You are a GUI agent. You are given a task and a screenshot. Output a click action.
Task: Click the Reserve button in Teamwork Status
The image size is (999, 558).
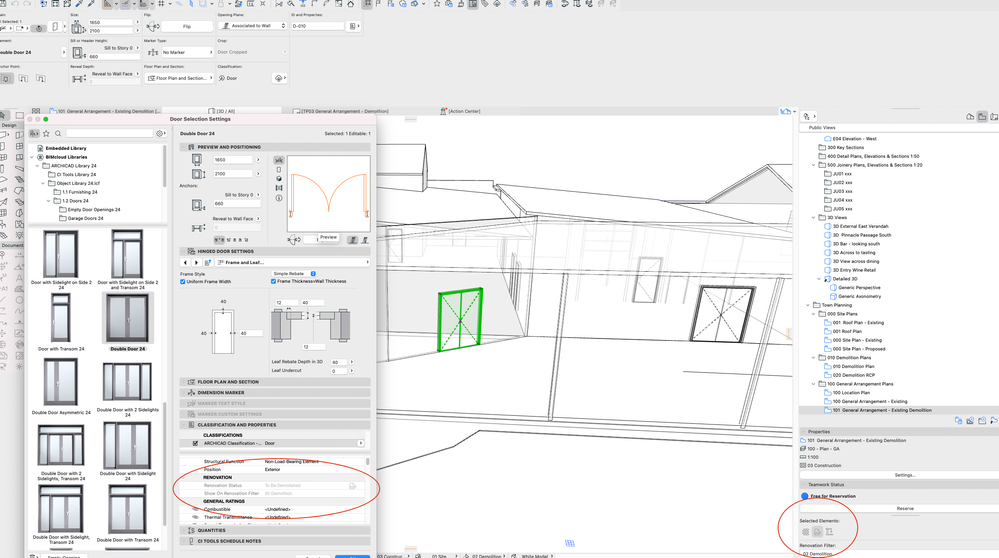(x=904, y=508)
